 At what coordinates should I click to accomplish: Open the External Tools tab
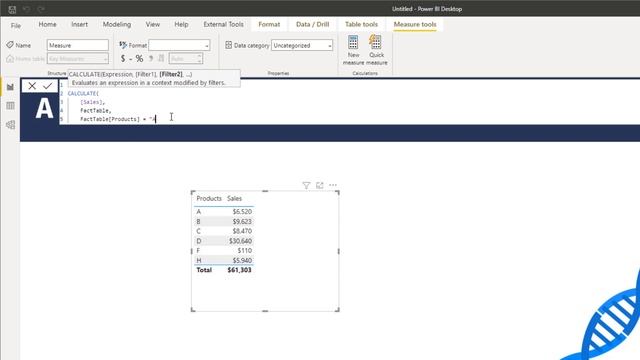[223, 24]
